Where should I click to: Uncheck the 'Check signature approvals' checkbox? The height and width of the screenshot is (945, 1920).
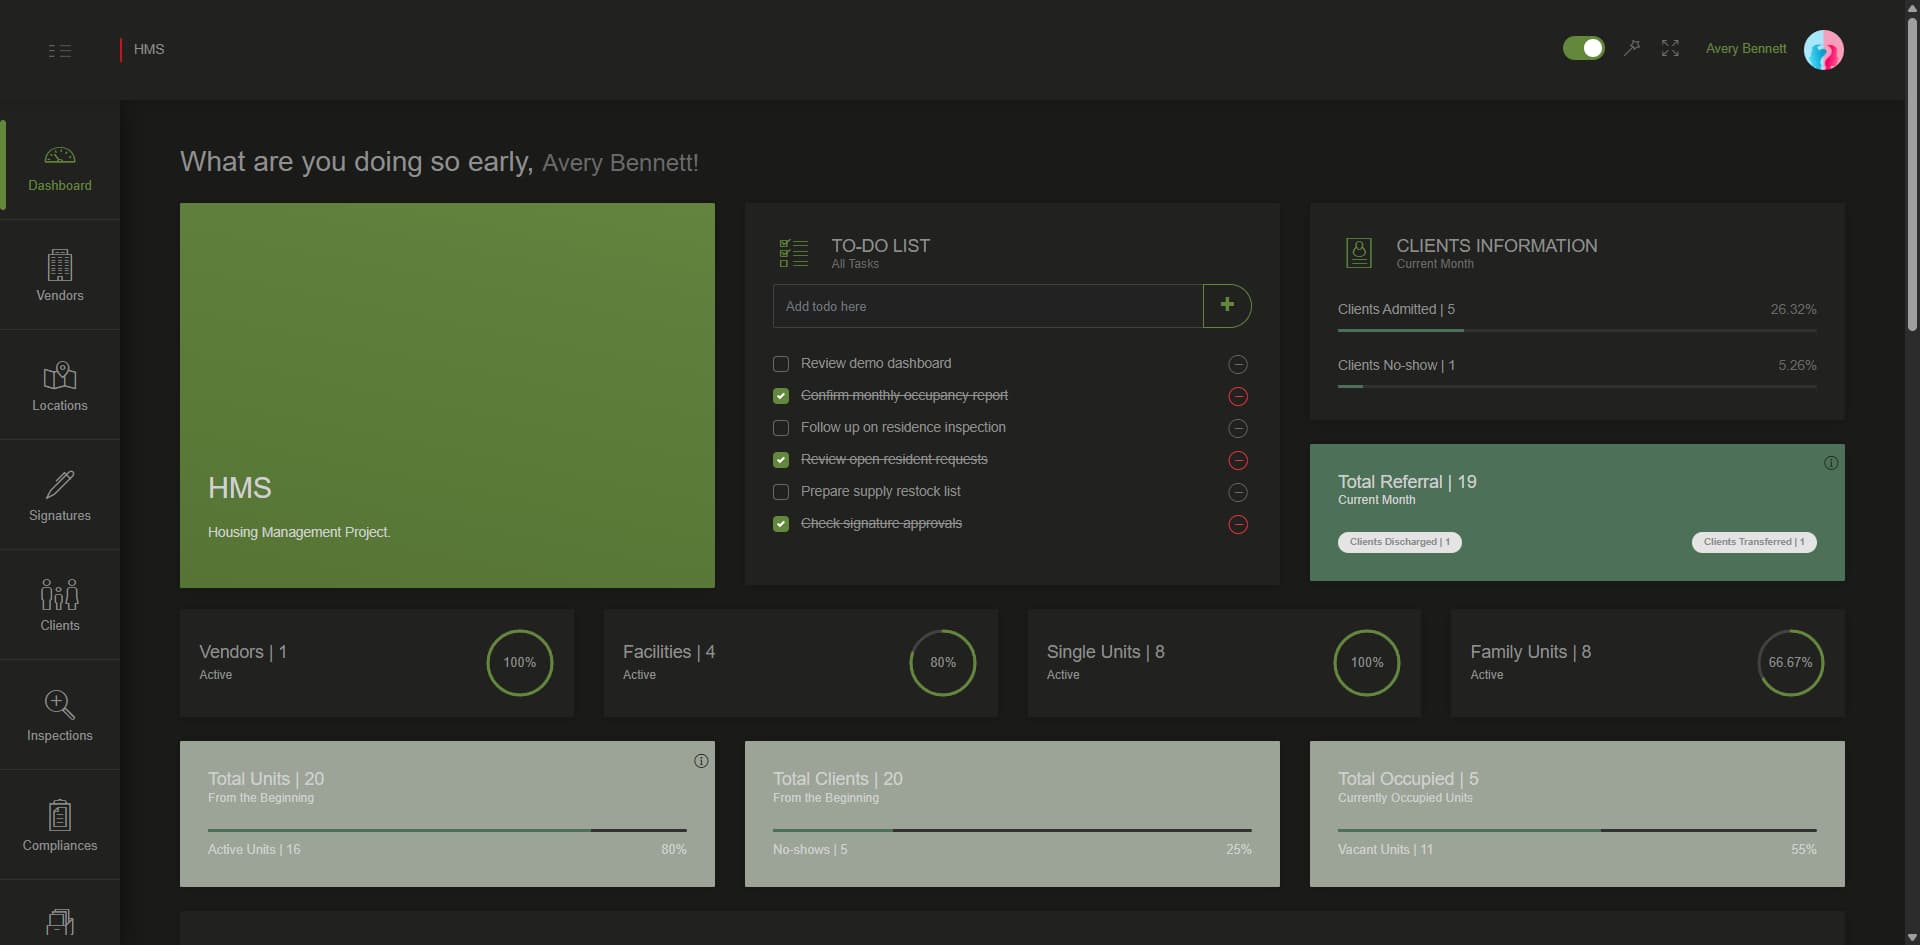(781, 524)
